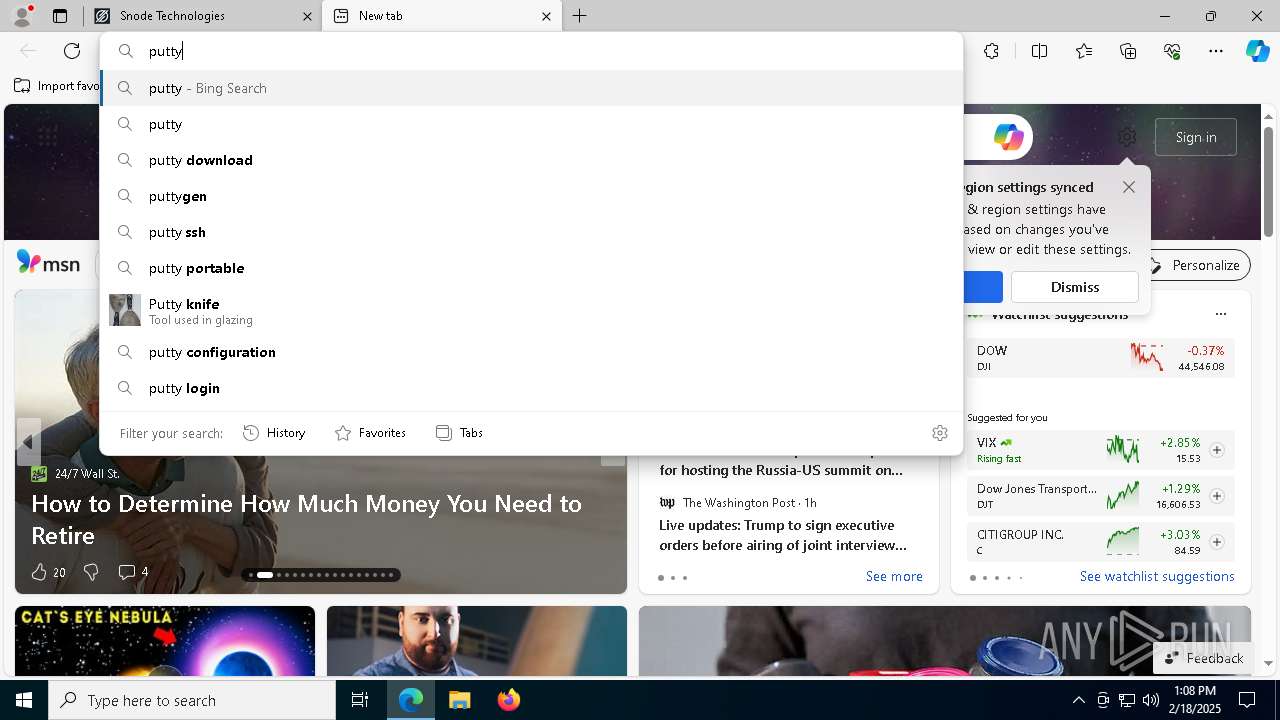Image resolution: width=1280 pixels, height=720 pixels.
Task: Open the Washington Post live updates article
Action: coord(783,535)
